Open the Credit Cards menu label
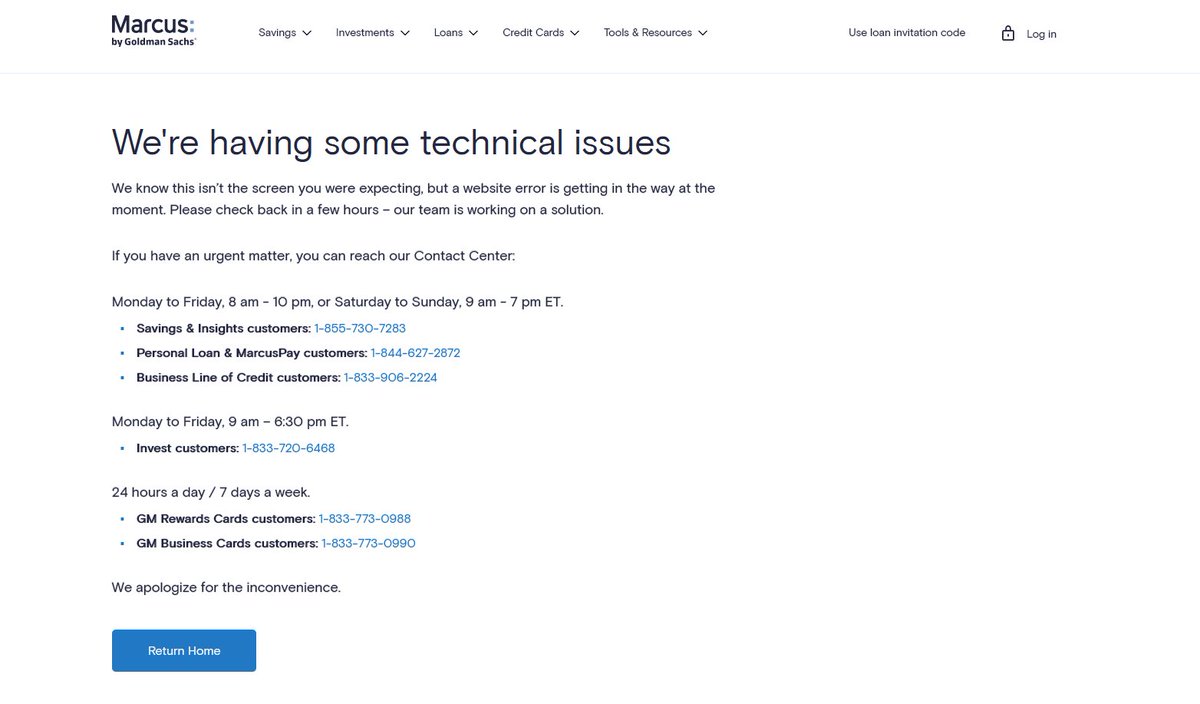 [x=533, y=33]
